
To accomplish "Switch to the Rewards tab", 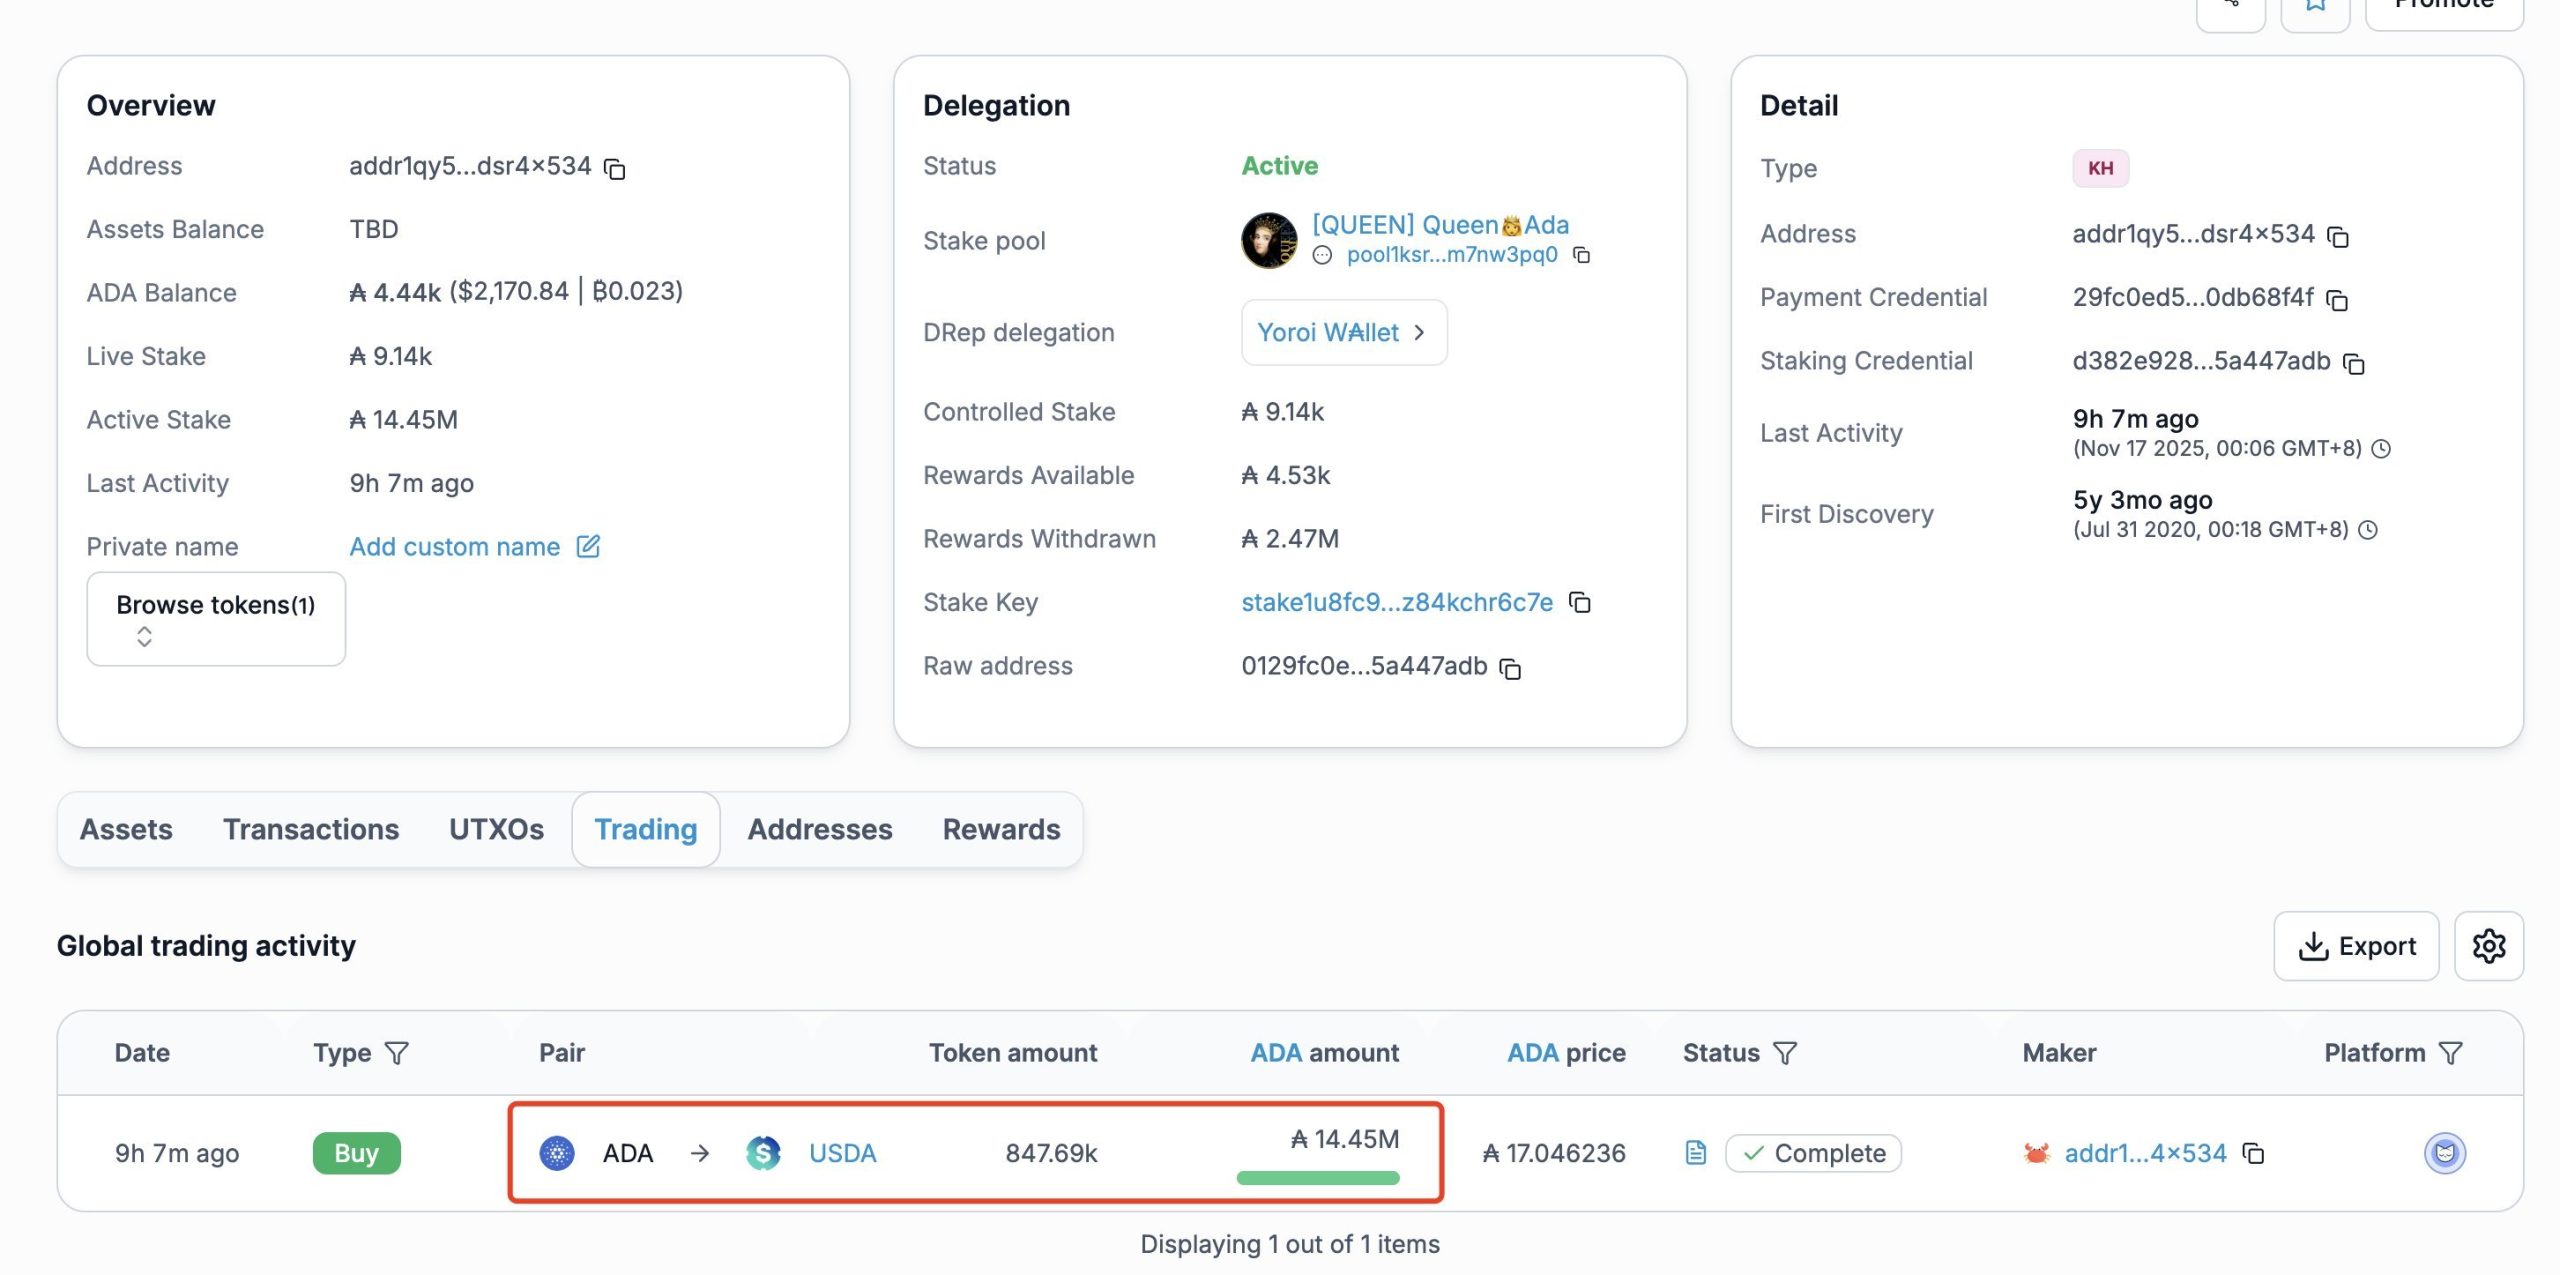I will click(x=1001, y=829).
